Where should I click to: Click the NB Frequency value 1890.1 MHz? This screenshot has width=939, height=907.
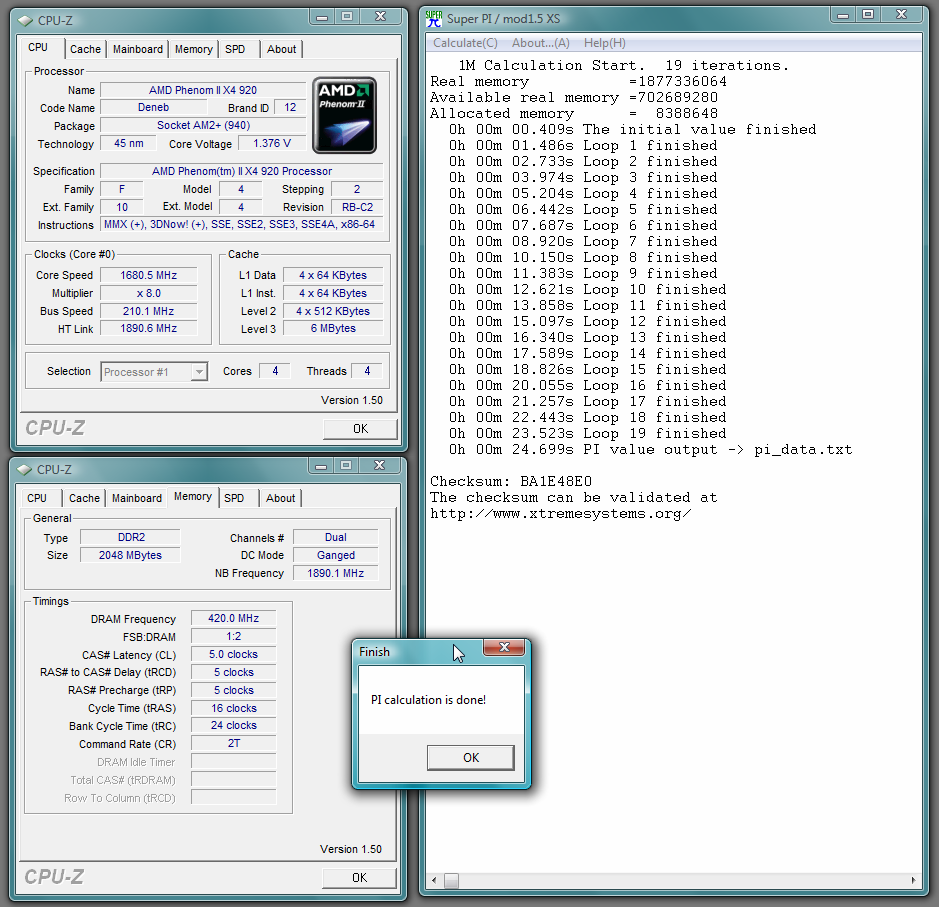[x=336, y=574]
